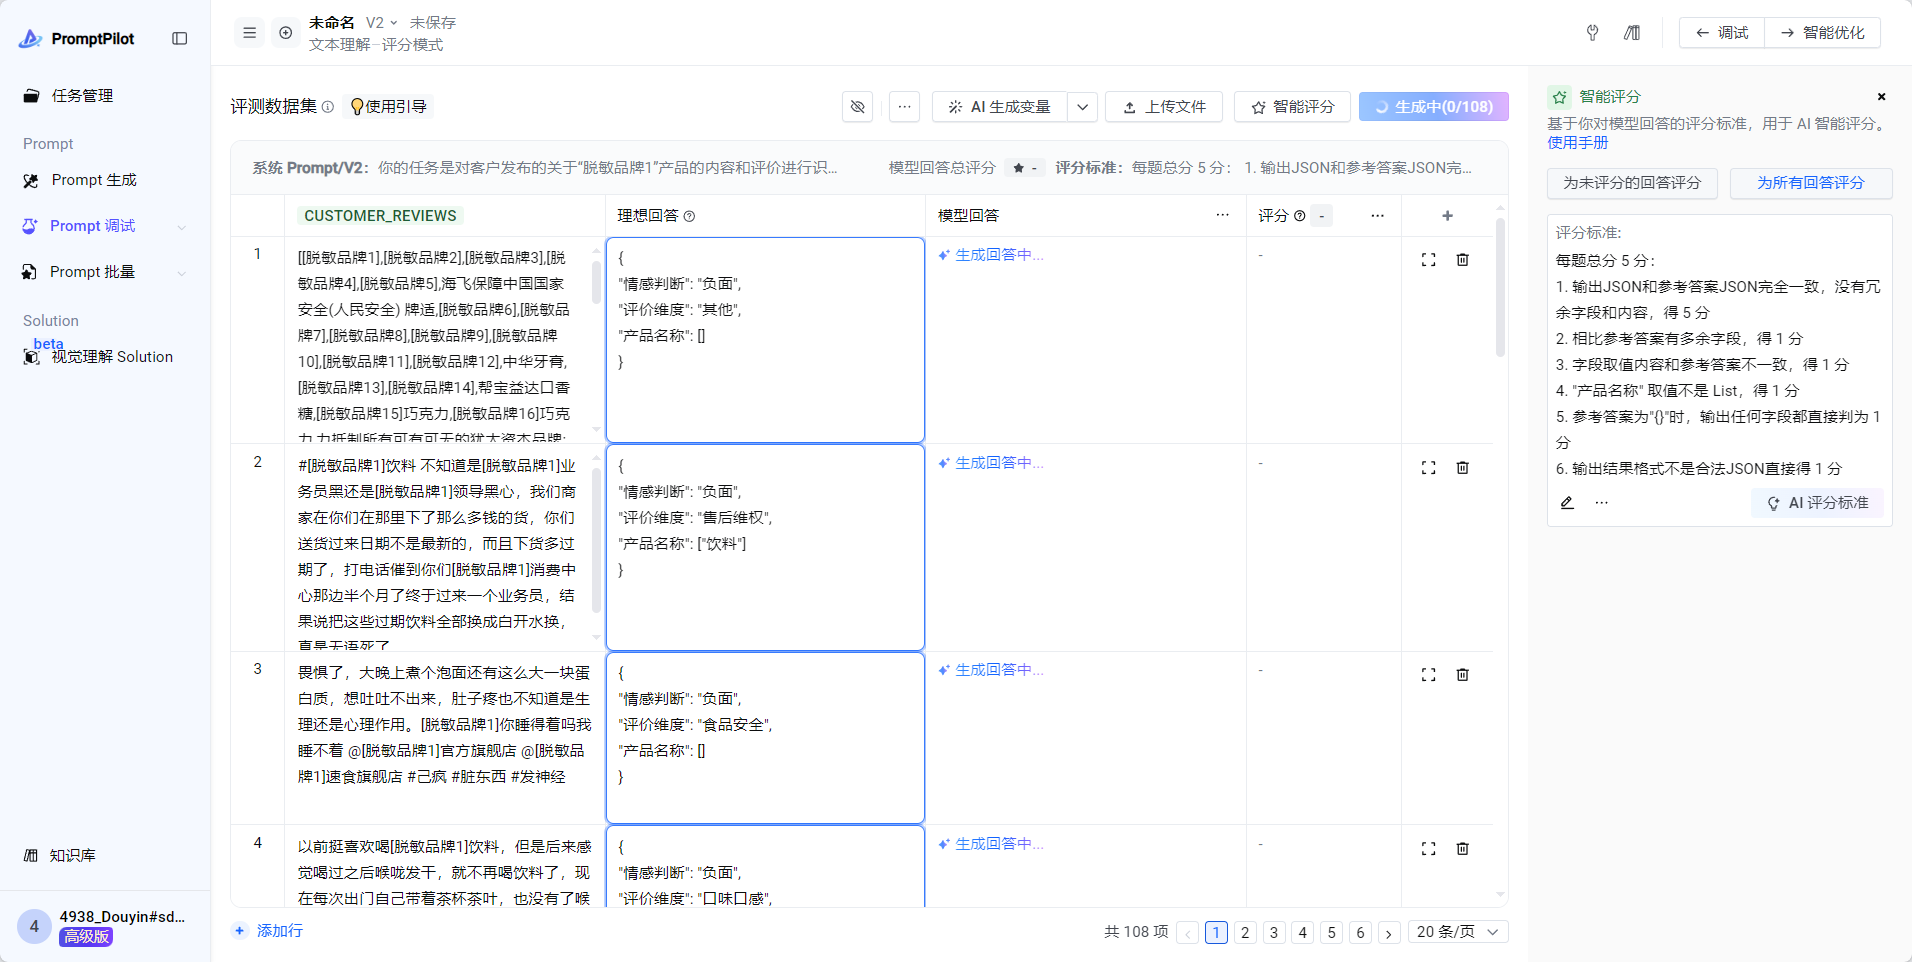Open the 评分 column filter dash dropdown

coord(1322,216)
